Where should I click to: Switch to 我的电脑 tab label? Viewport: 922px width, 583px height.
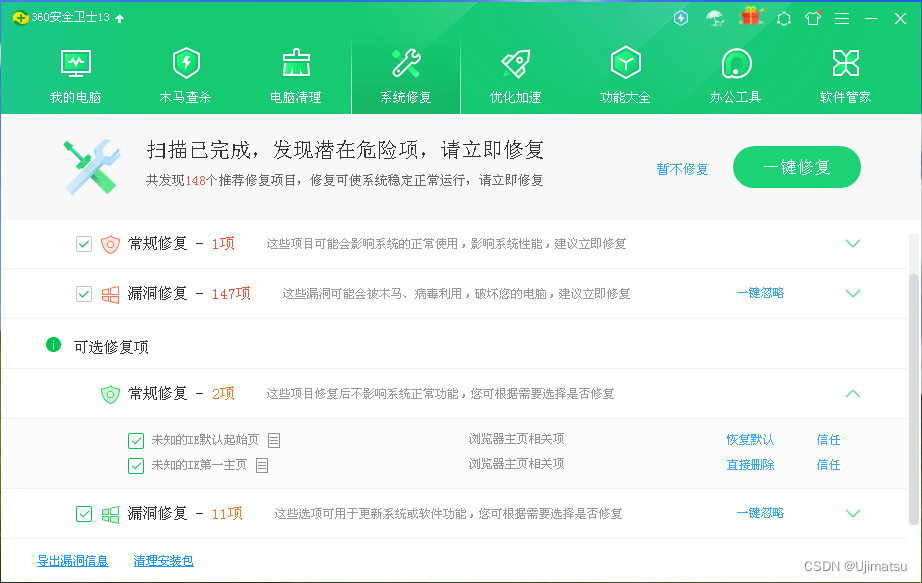(x=76, y=97)
